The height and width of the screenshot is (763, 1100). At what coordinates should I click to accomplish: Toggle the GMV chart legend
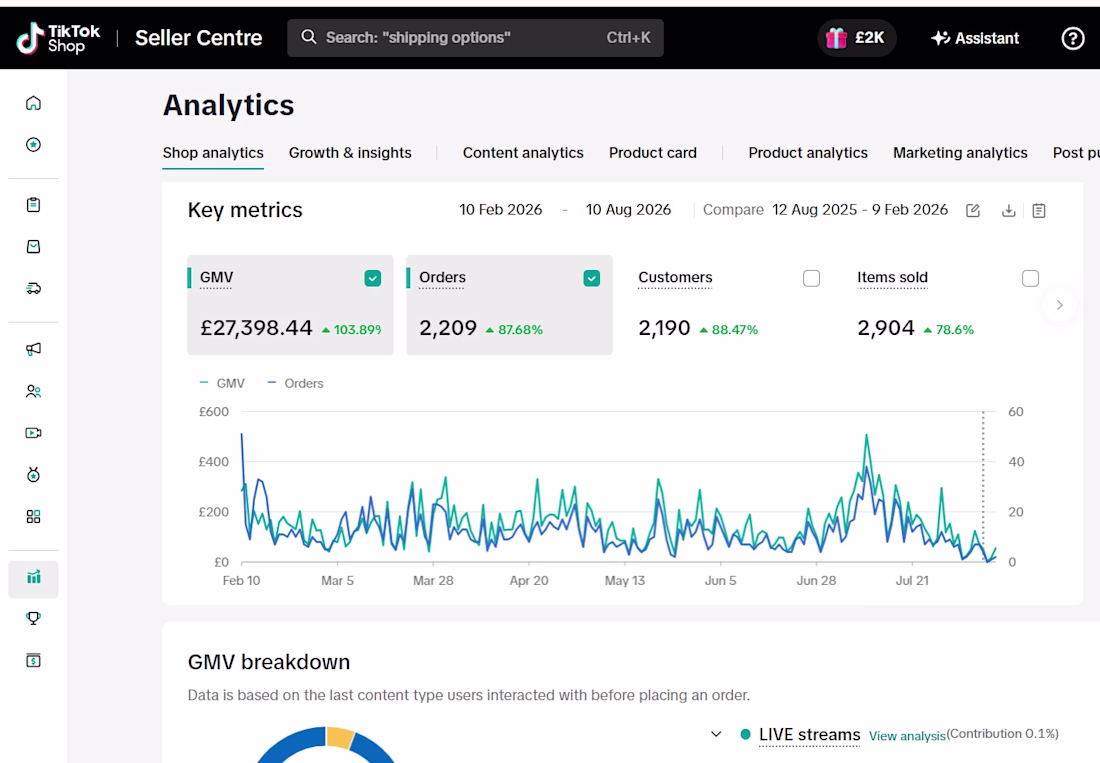coord(222,384)
